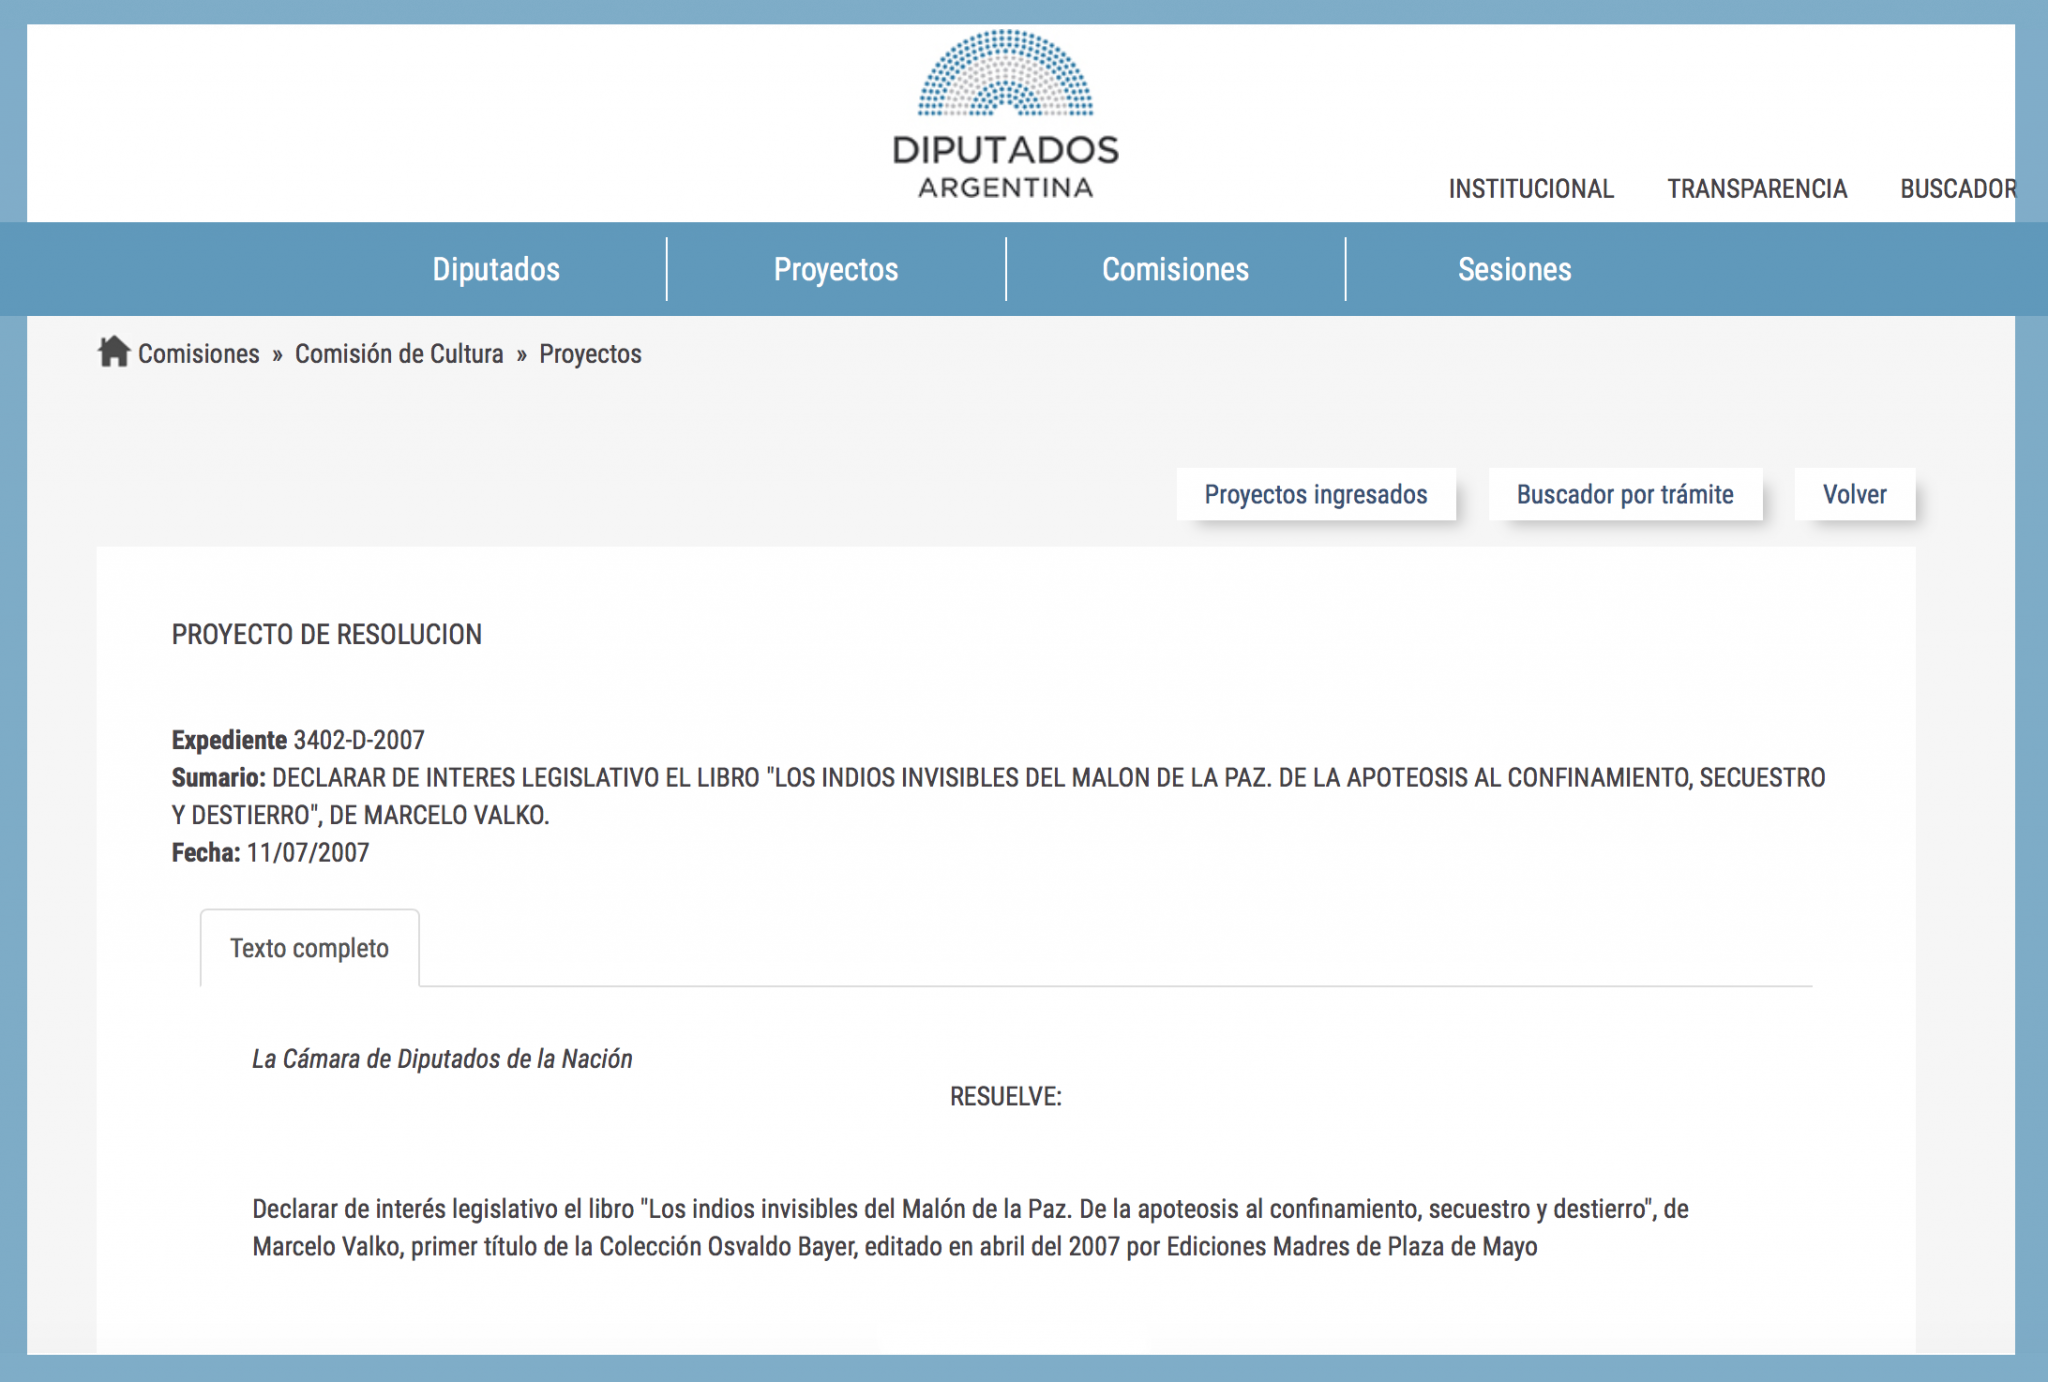The height and width of the screenshot is (1382, 2048).
Task: Select the Texto completo tab
Action: pos(310,948)
